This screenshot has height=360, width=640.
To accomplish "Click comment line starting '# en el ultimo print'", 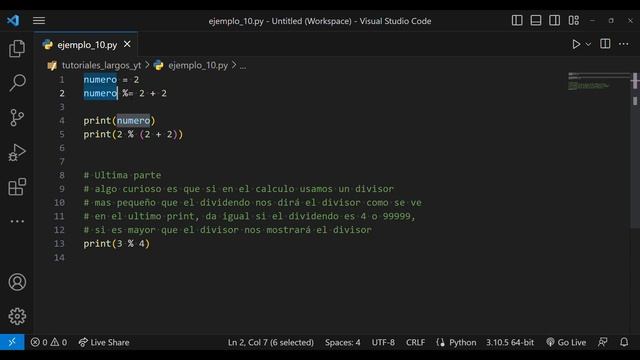I will (x=250, y=216).
